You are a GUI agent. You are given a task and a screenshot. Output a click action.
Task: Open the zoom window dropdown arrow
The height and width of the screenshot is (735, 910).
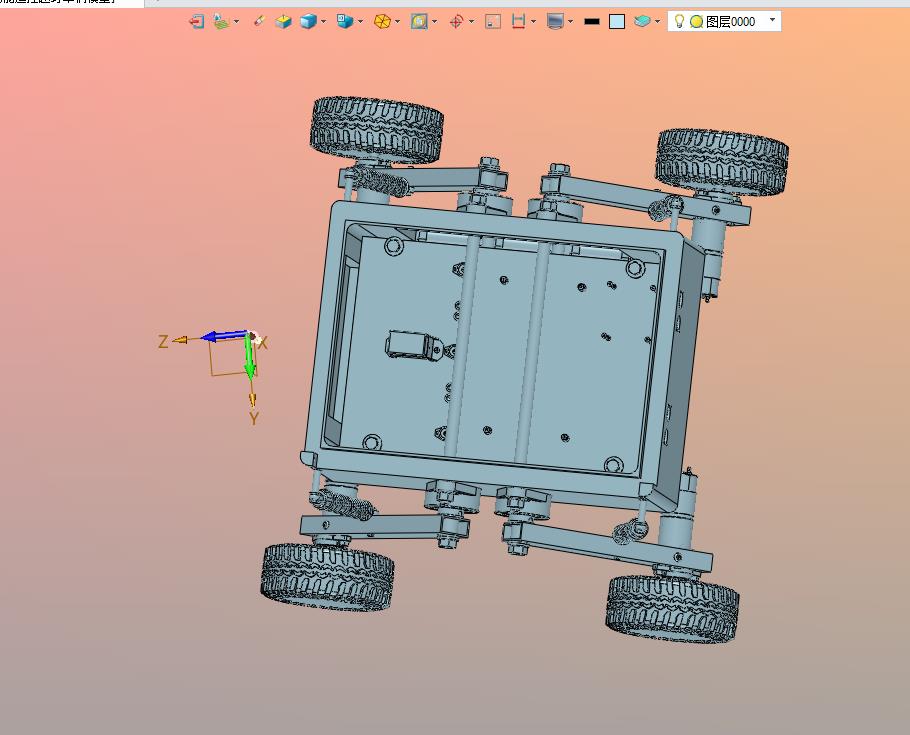point(435,22)
